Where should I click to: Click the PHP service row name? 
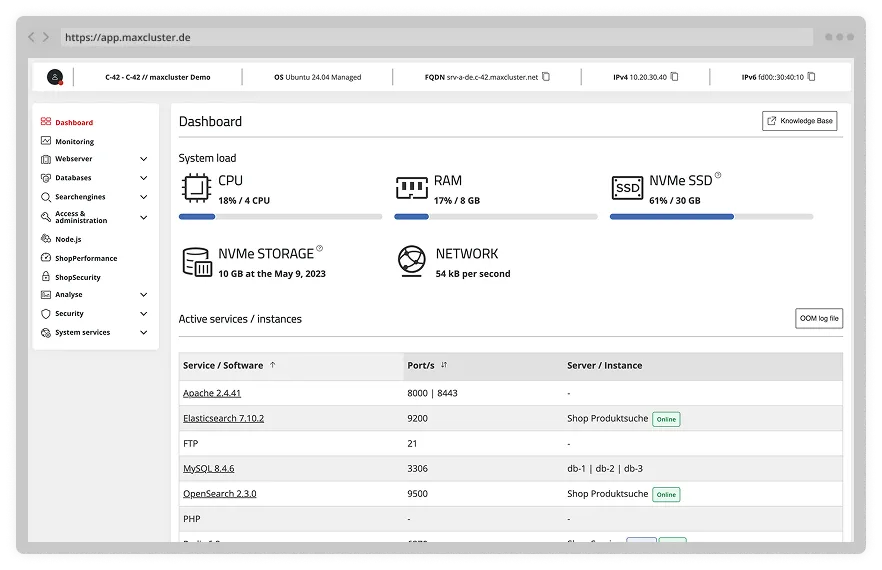(191, 519)
